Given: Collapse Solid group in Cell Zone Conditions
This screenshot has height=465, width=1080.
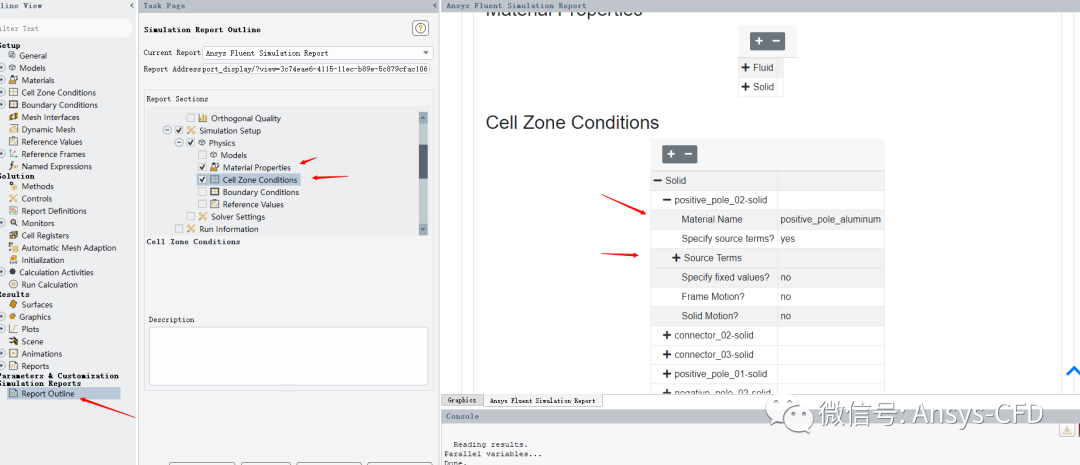Looking at the screenshot, I should [x=656, y=180].
